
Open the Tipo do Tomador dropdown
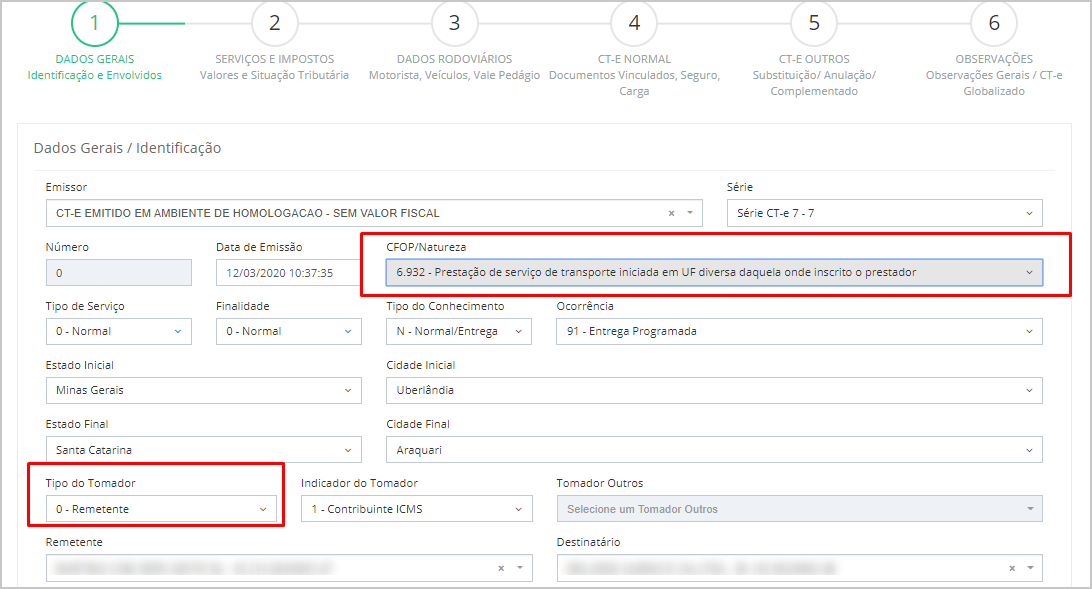point(161,509)
